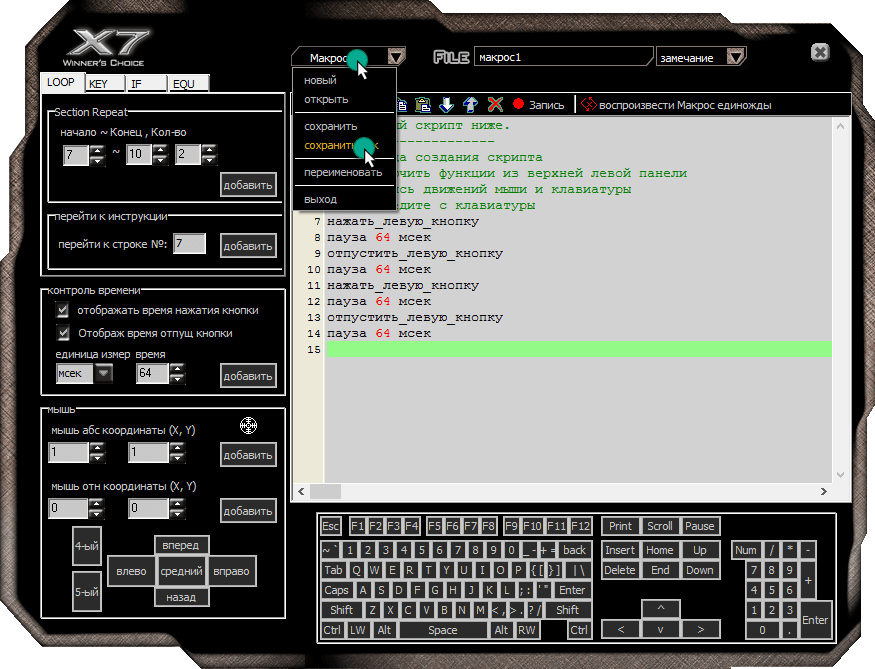
Task: Switch to the EQU tab
Action: [188, 84]
